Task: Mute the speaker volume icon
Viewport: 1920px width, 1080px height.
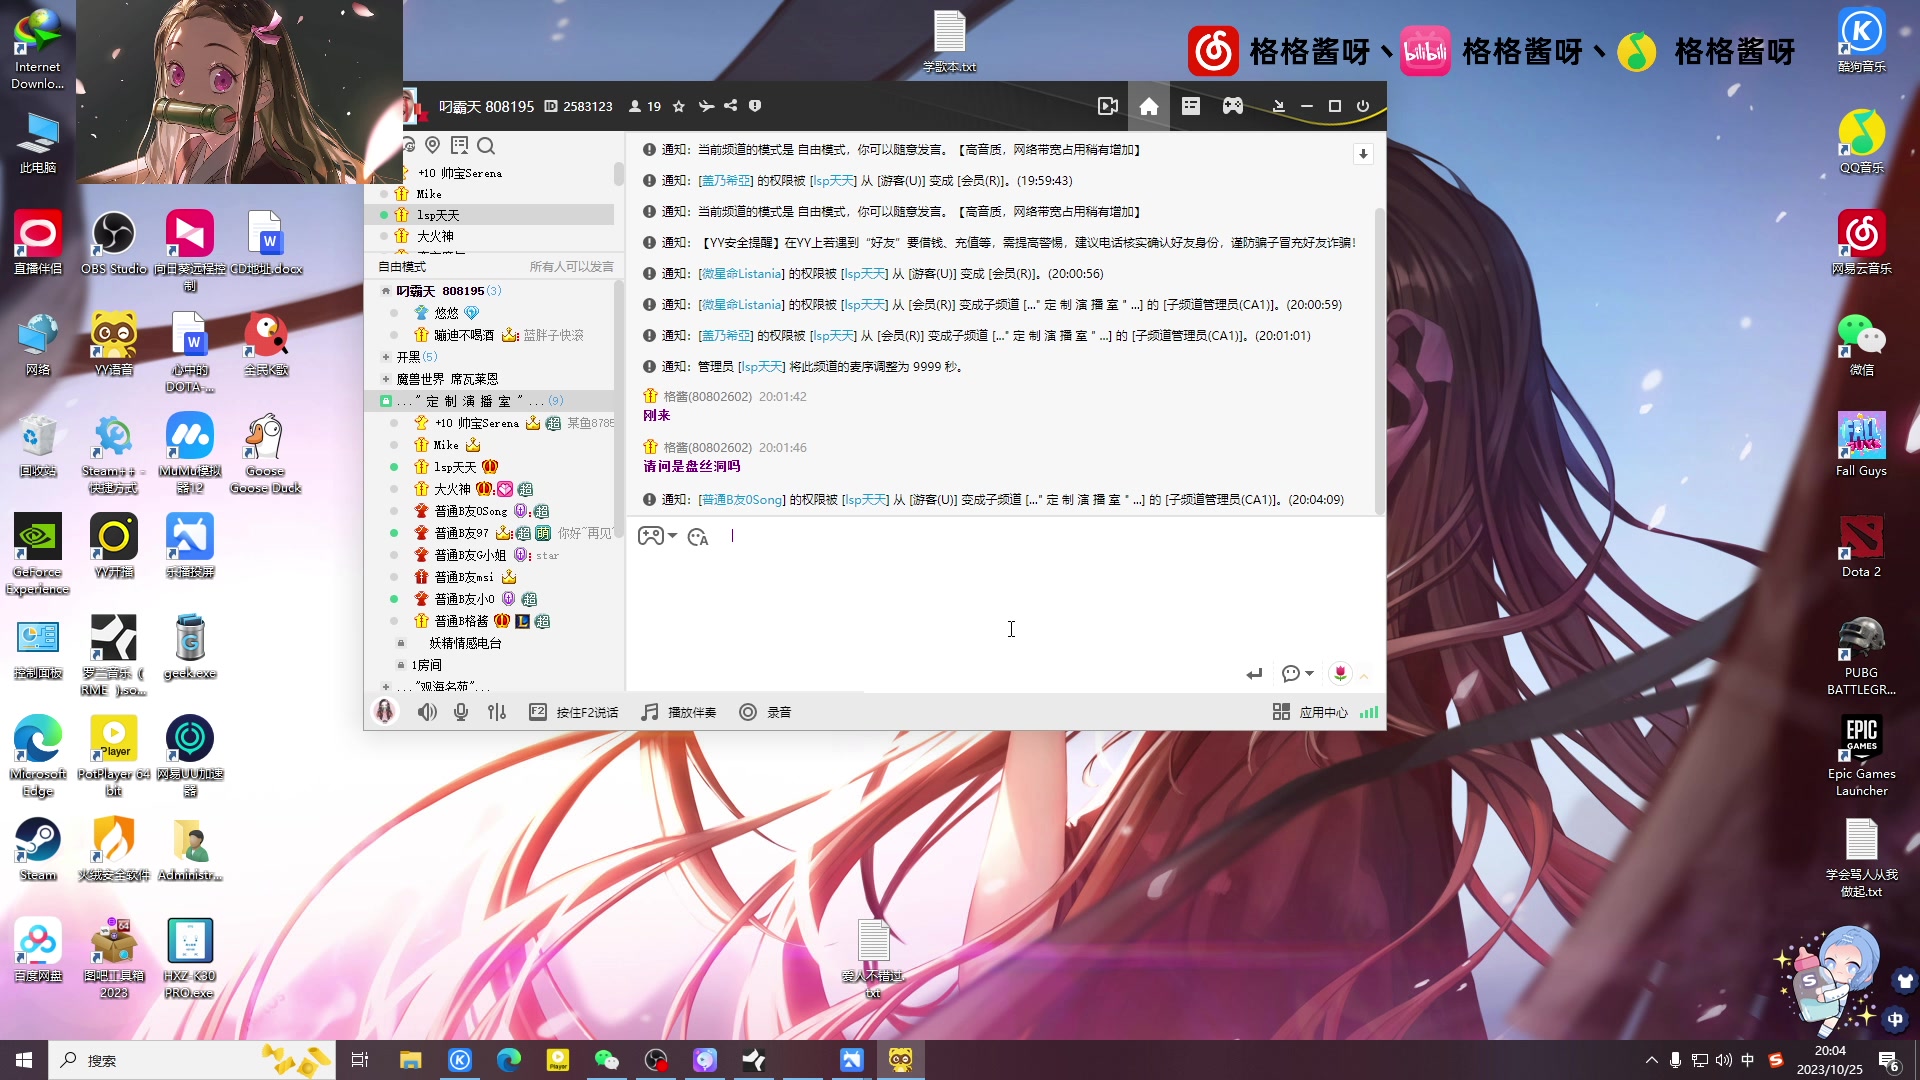Action: (x=427, y=712)
